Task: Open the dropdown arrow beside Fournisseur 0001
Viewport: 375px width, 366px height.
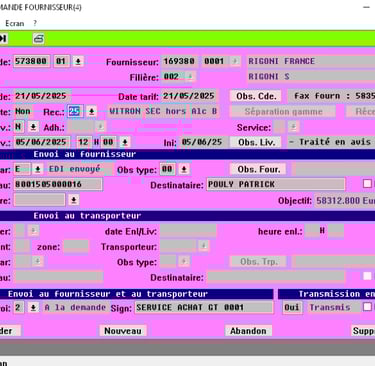Action: click(235, 61)
